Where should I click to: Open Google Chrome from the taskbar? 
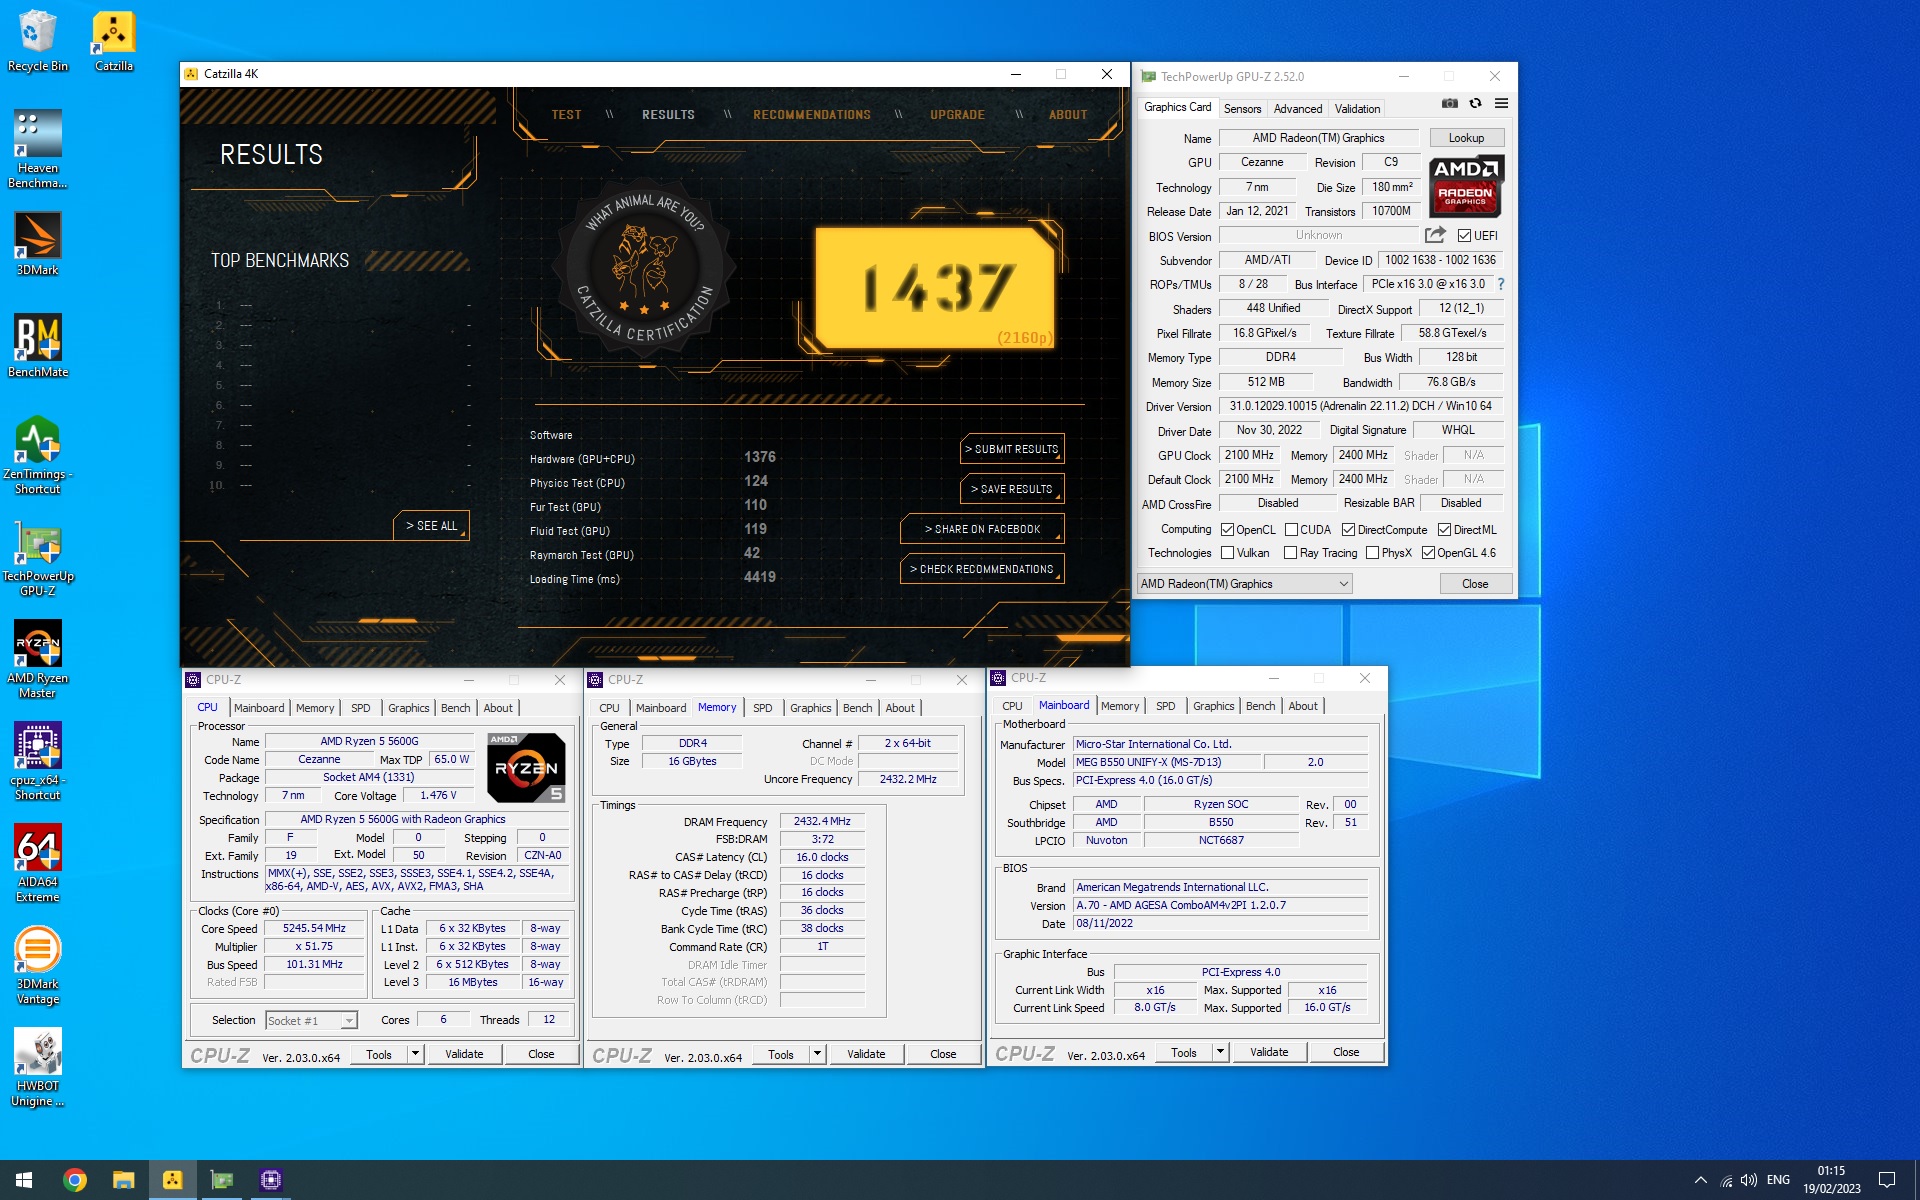pos(74,1180)
